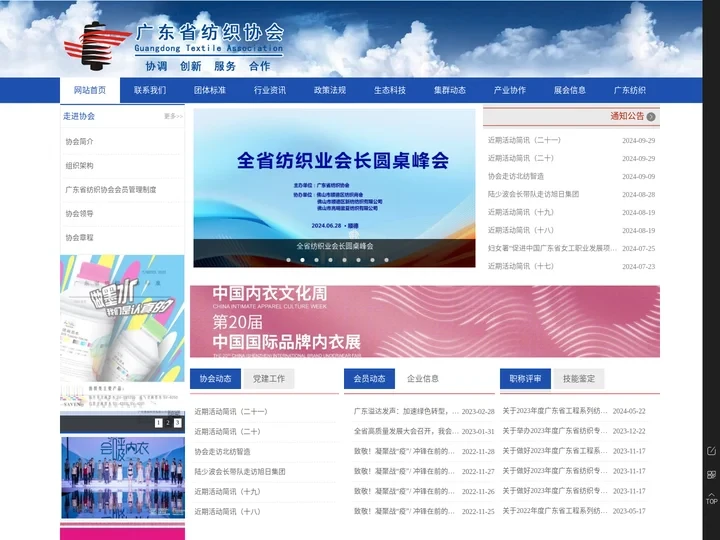The height and width of the screenshot is (540, 720).
Task: Select seventh dot of main carousel
Action: click(x=372, y=260)
